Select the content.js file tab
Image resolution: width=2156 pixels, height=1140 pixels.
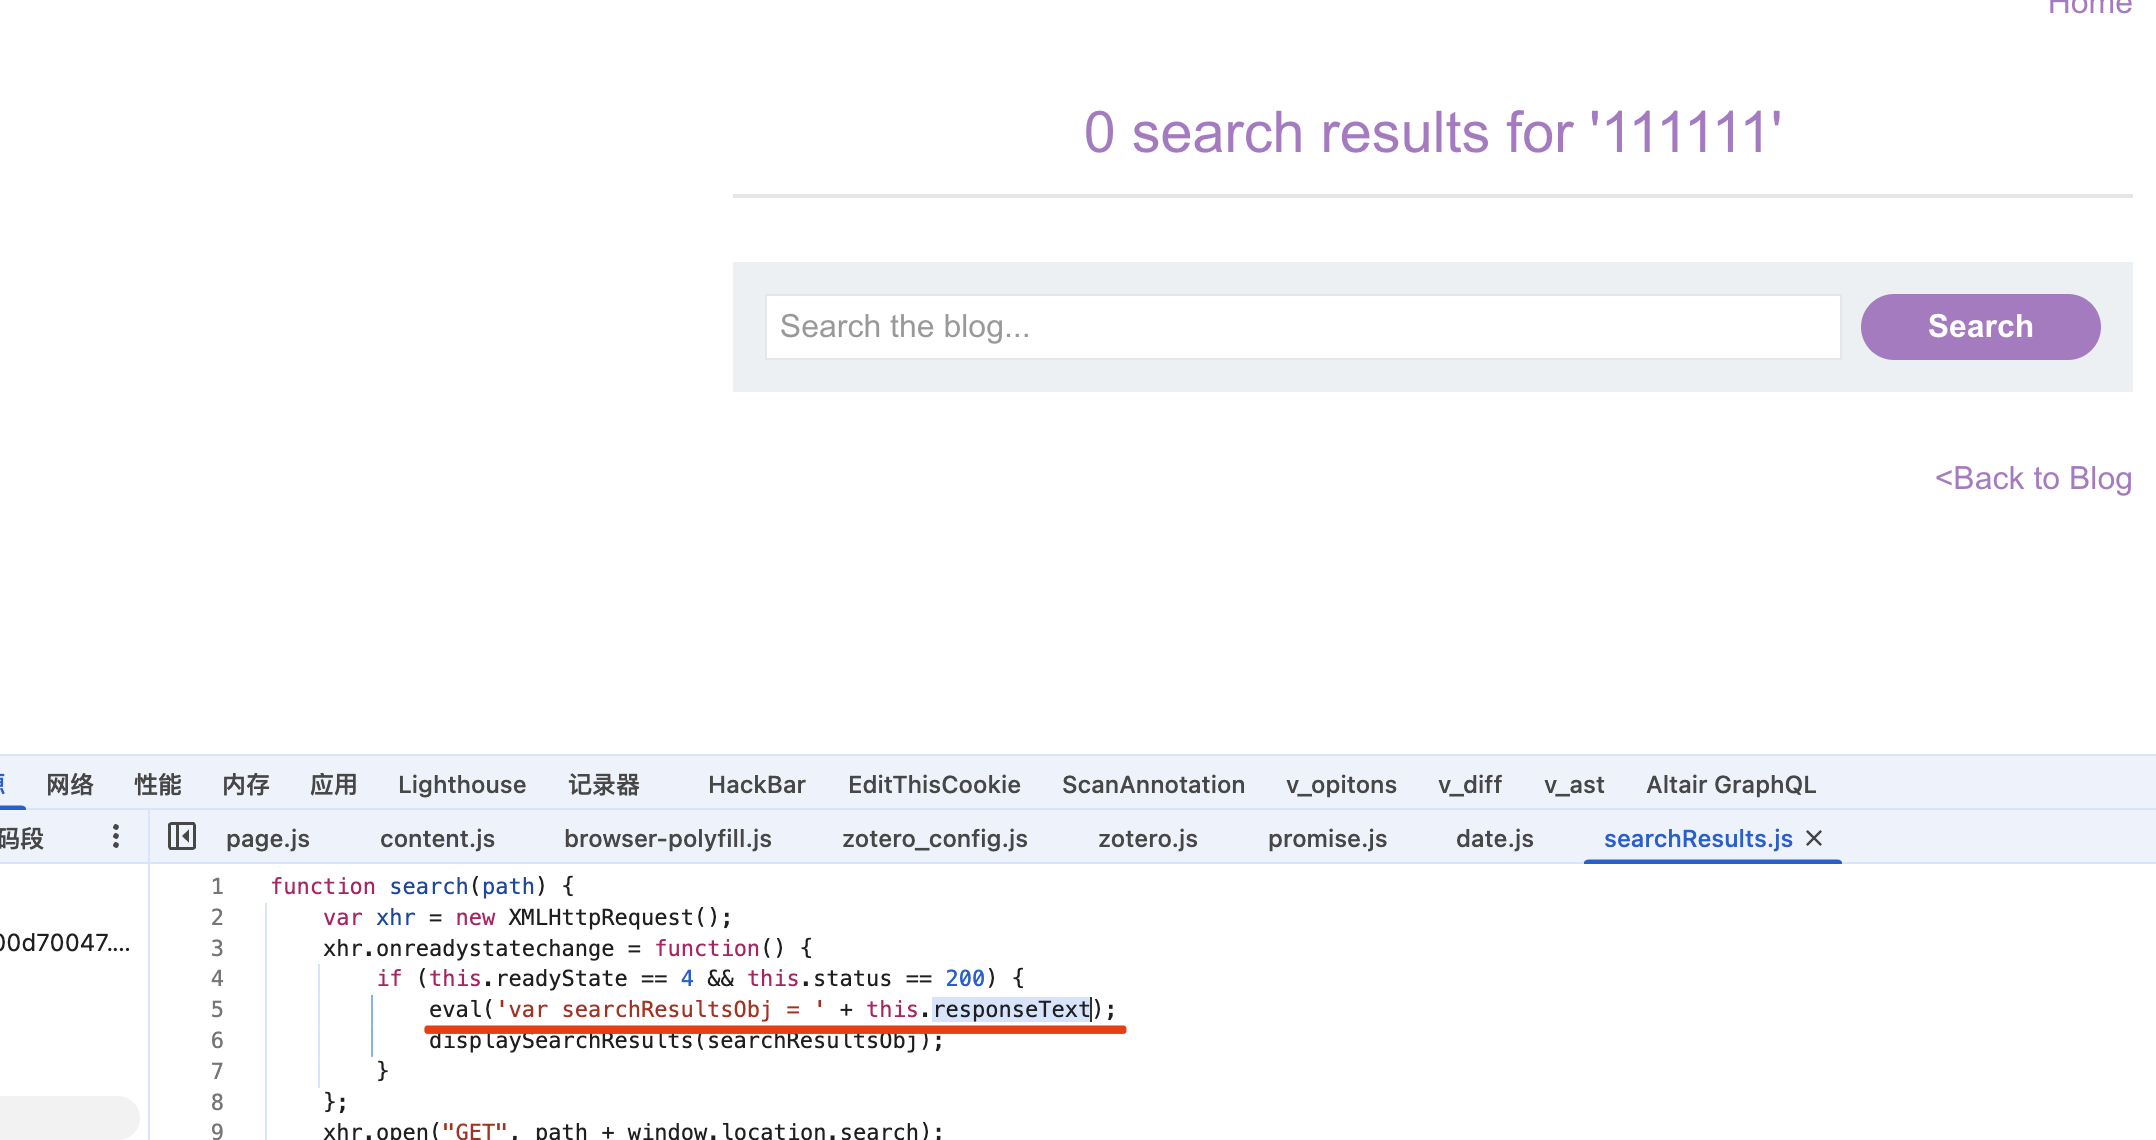point(437,839)
